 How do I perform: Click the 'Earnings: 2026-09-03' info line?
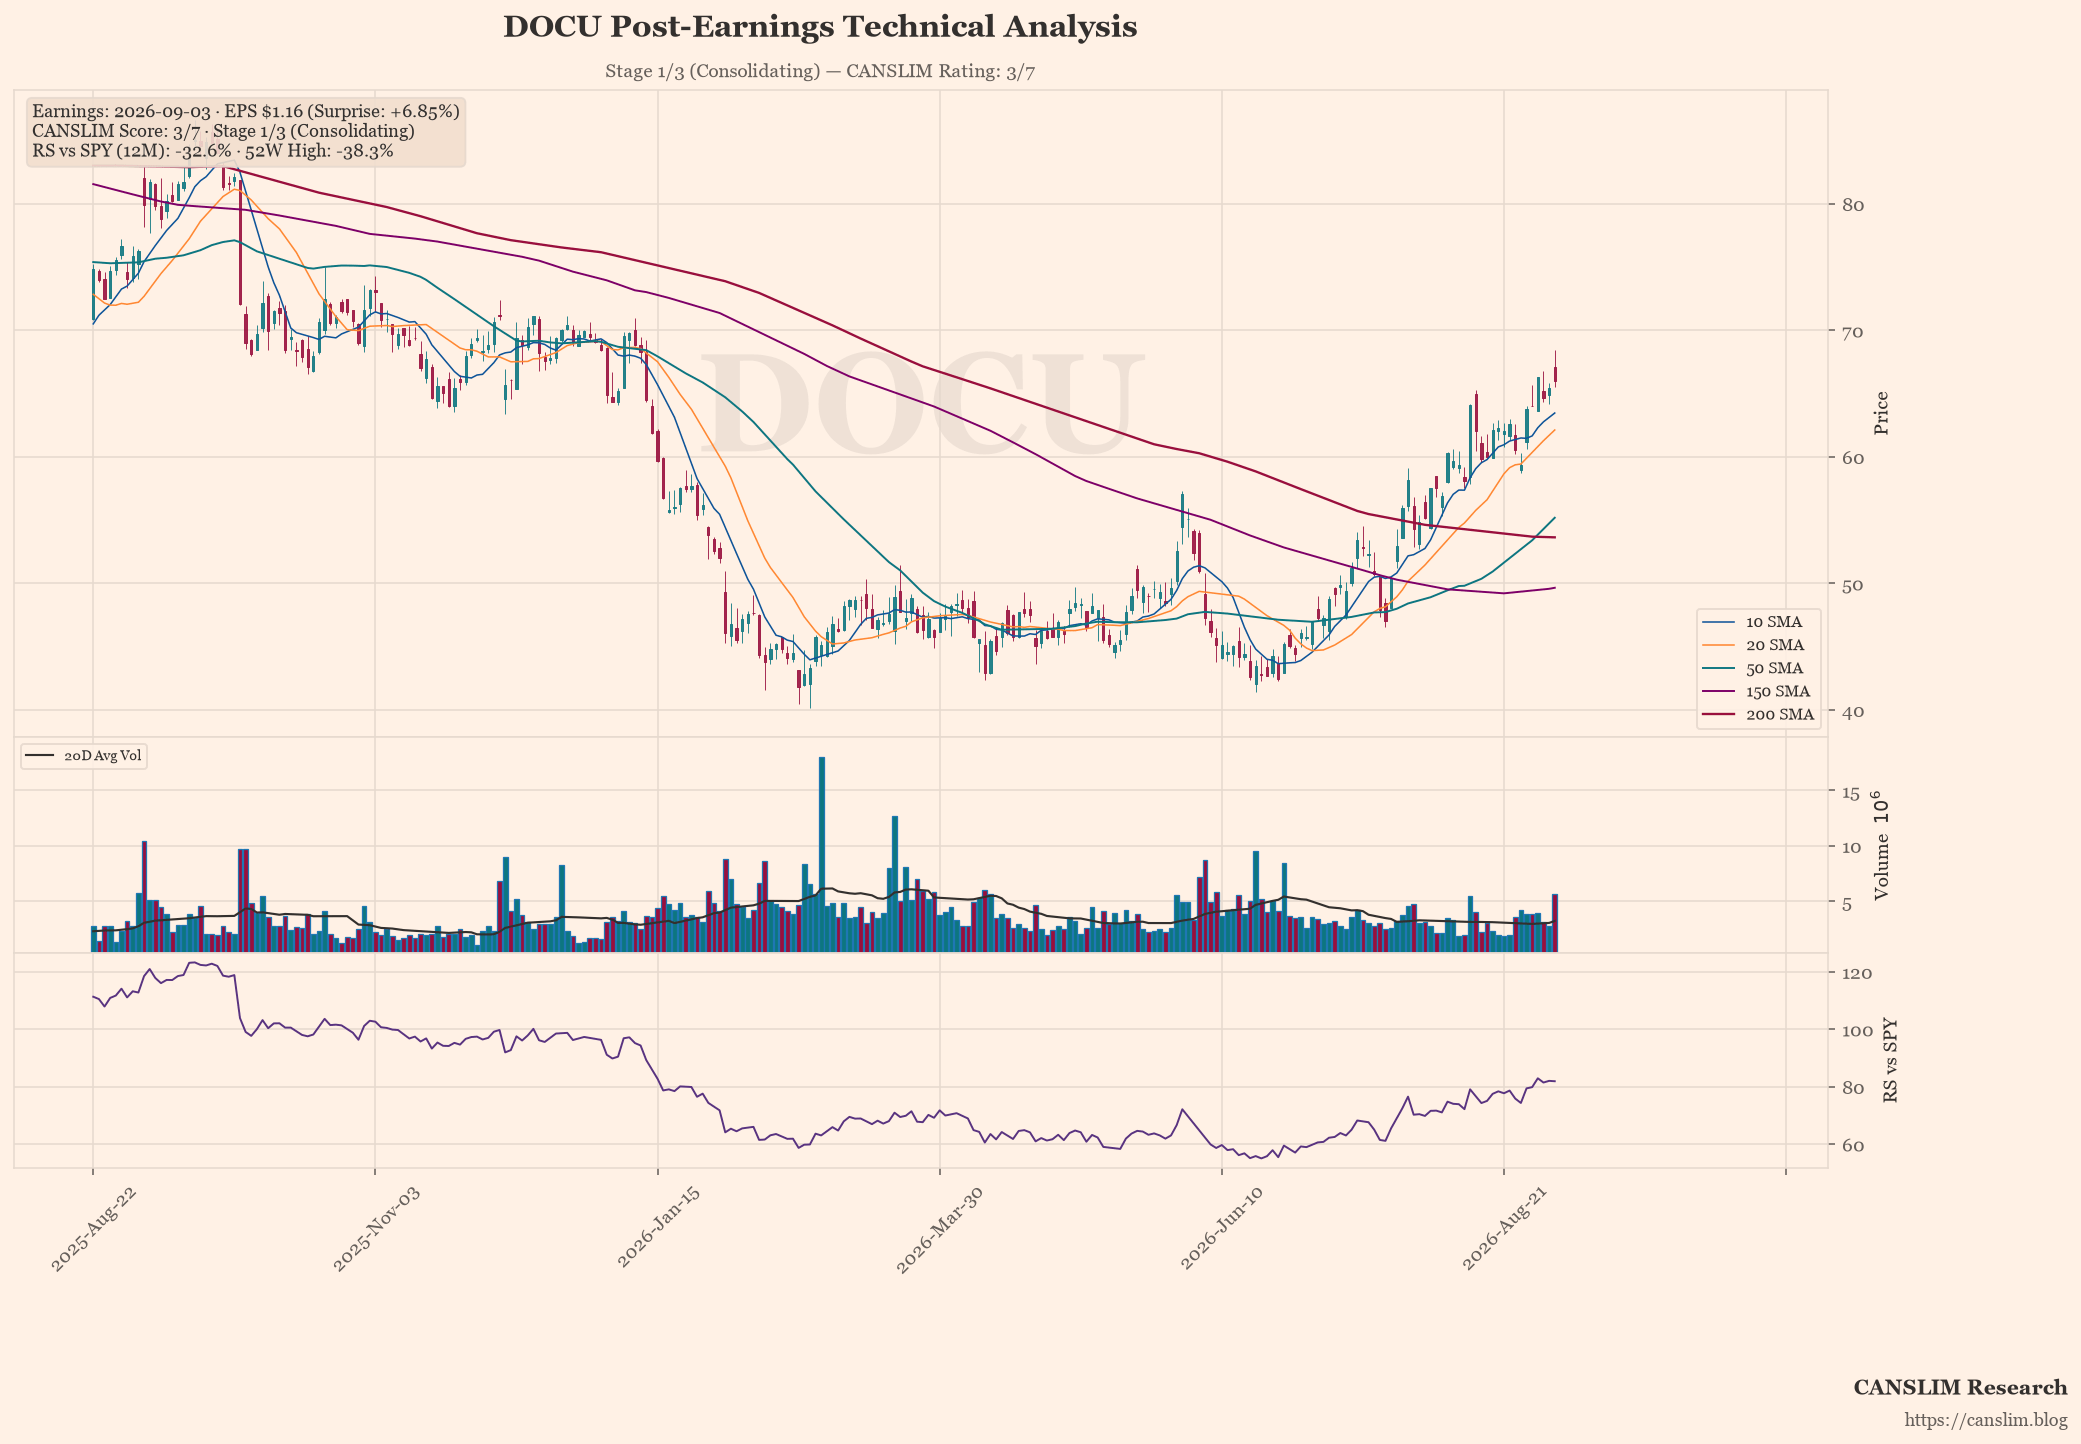pyautogui.click(x=246, y=111)
